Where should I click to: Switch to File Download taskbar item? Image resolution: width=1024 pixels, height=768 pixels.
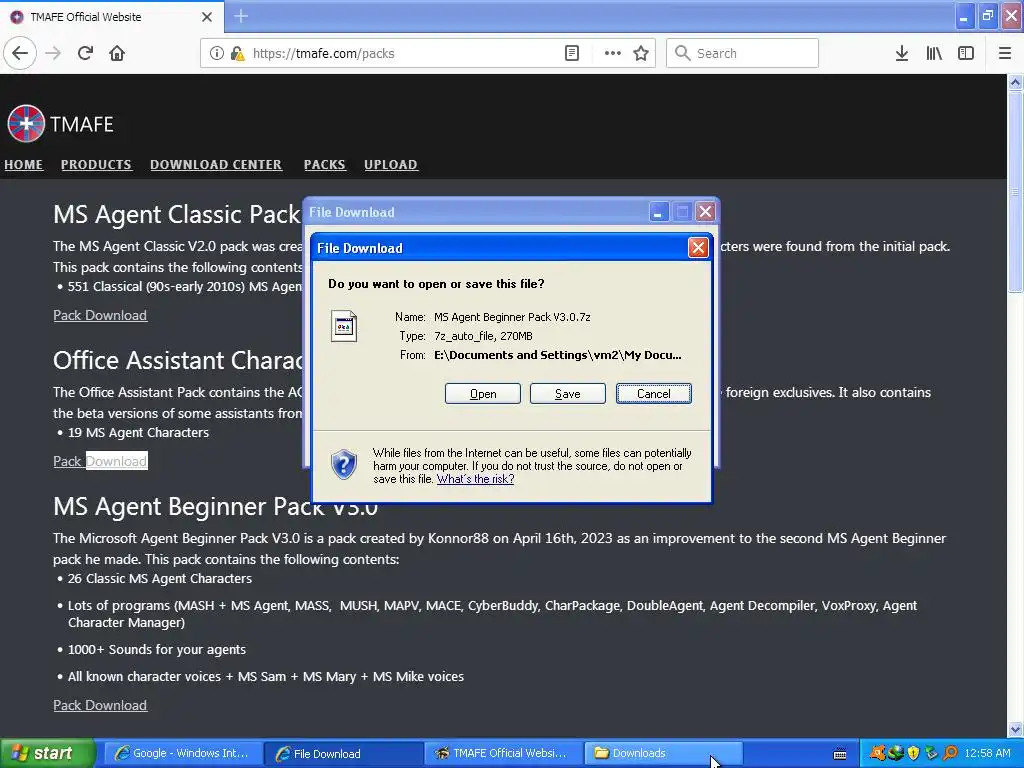click(x=342, y=753)
